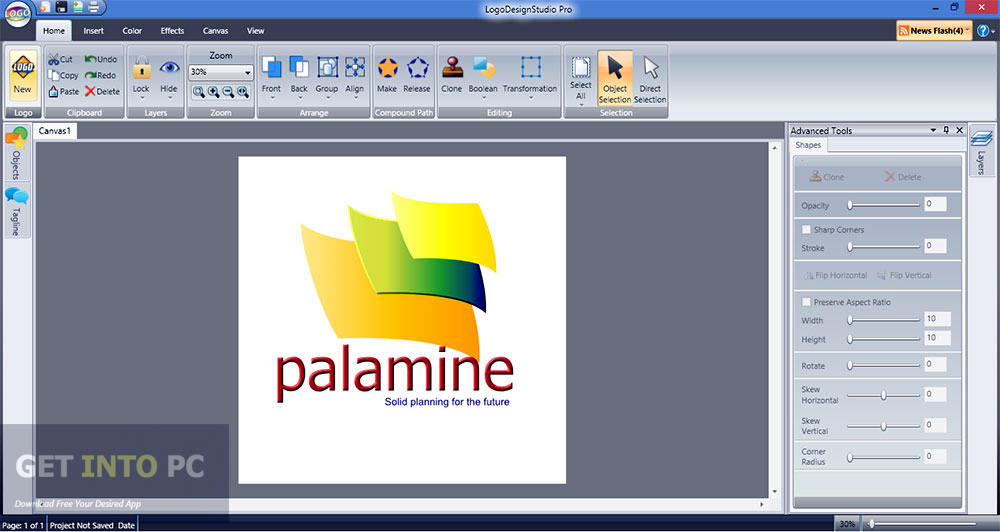Image resolution: width=1000 pixels, height=532 pixels.
Task: Click the Select All icon
Action: [x=581, y=67]
